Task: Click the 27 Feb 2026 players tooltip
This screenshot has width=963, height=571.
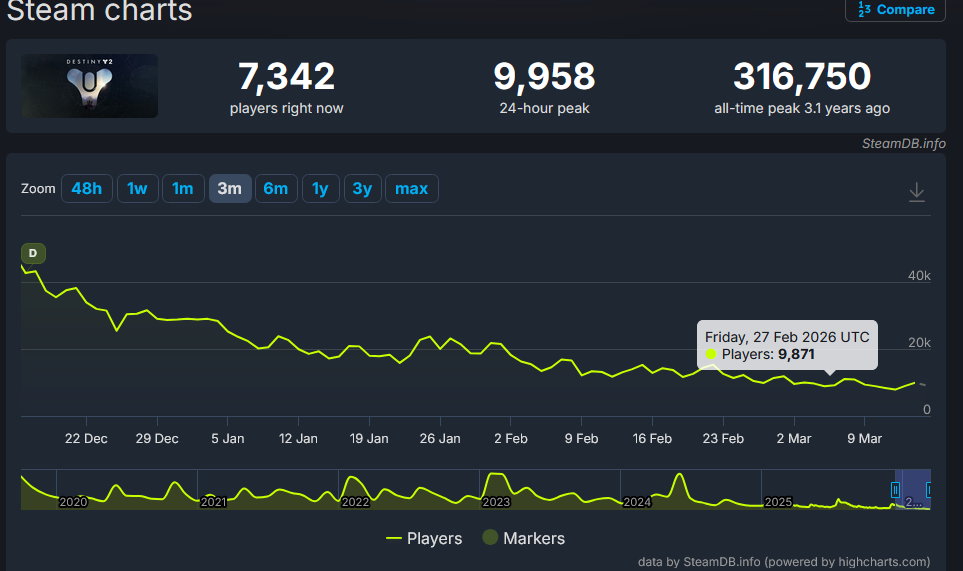Action: (787, 345)
